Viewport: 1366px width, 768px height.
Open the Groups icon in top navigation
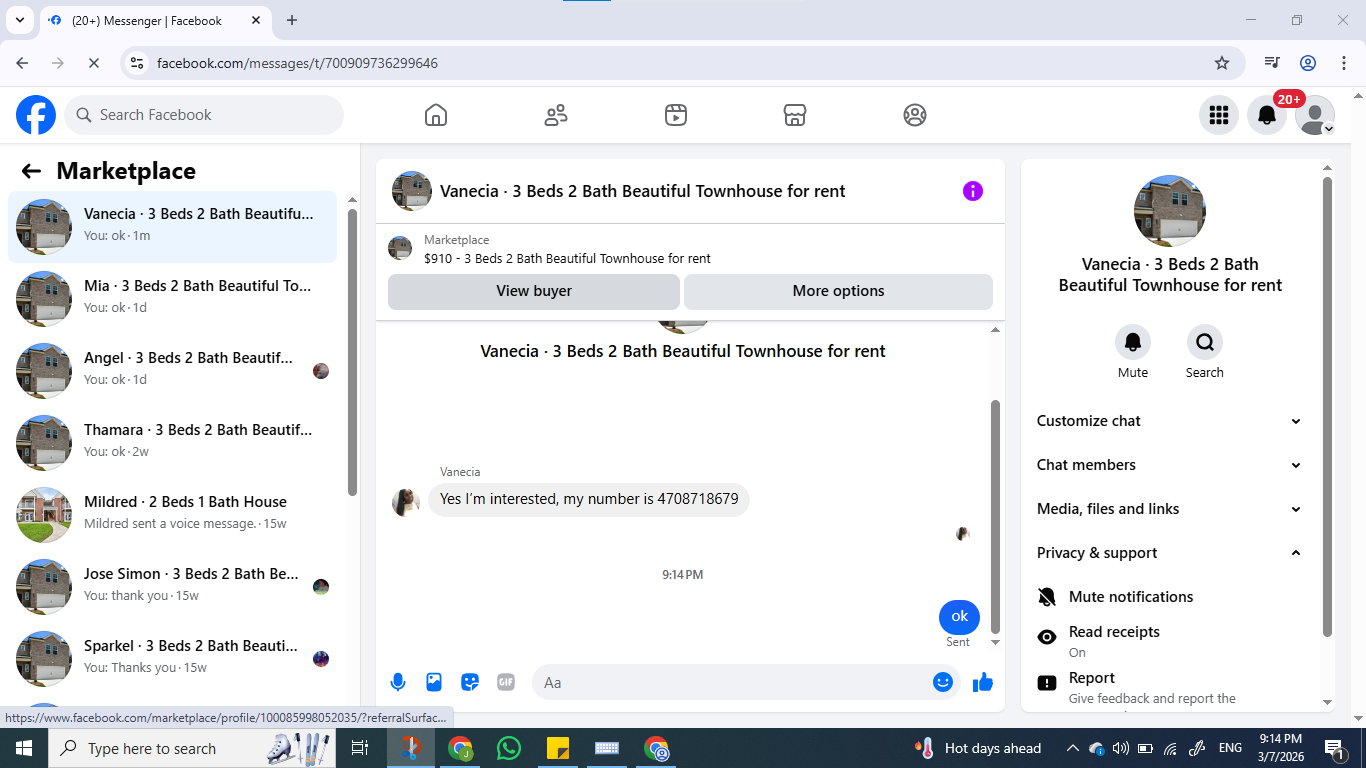click(915, 115)
